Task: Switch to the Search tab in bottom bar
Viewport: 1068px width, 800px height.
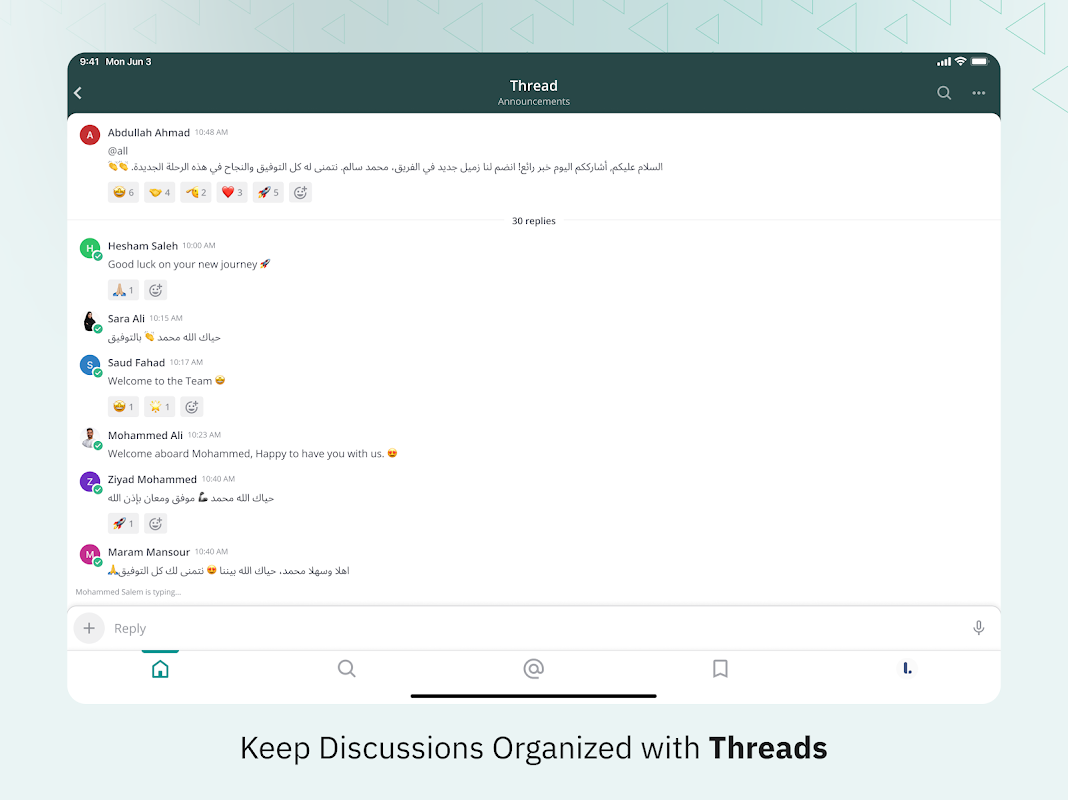Action: click(x=347, y=669)
